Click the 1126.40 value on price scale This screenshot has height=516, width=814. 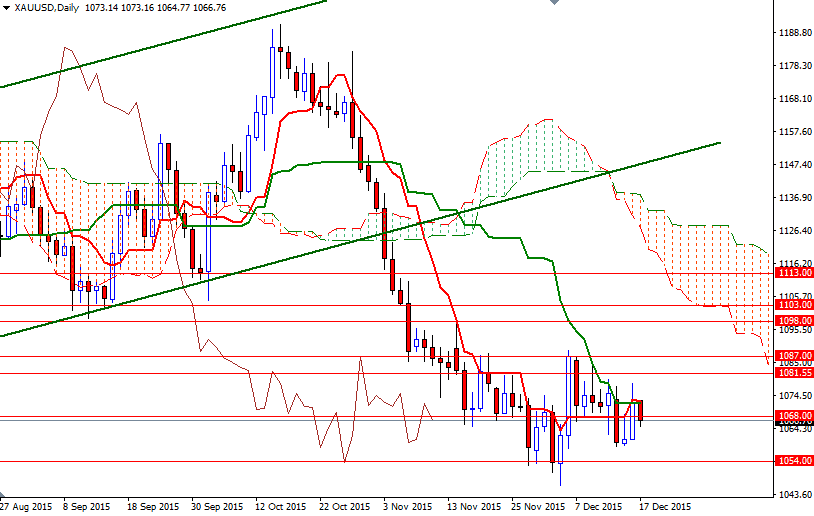[x=793, y=231]
